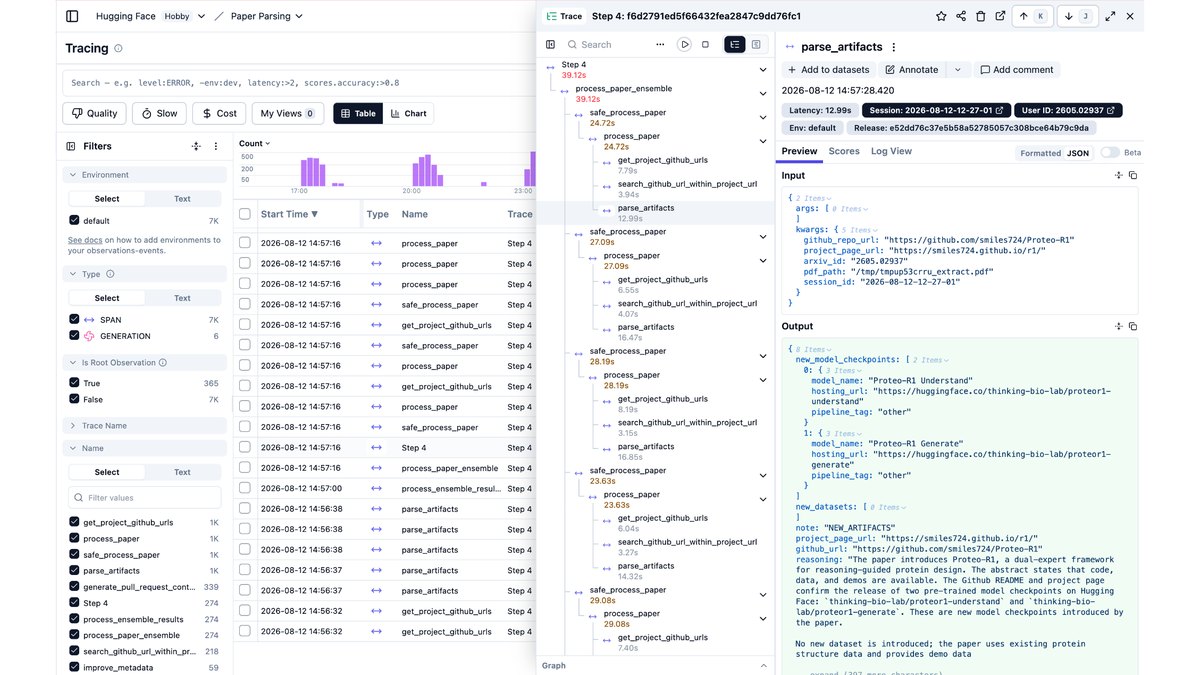Uncheck the SPAN type filter
Screen dimensions: 1200x675
click(x=74, y=320)
